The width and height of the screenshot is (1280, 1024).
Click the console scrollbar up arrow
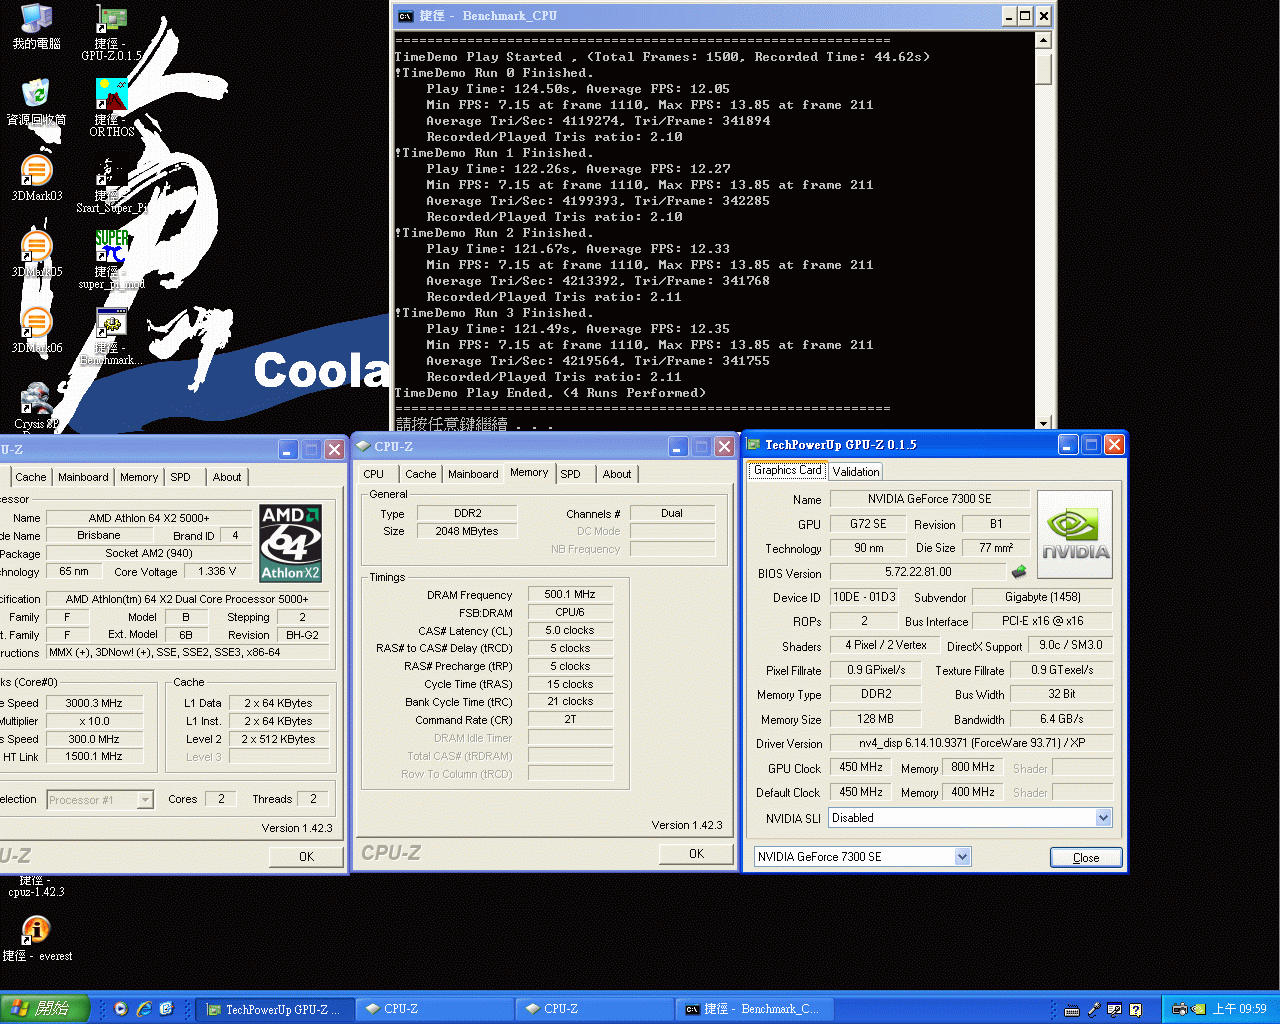click(x=1043, y=40)
